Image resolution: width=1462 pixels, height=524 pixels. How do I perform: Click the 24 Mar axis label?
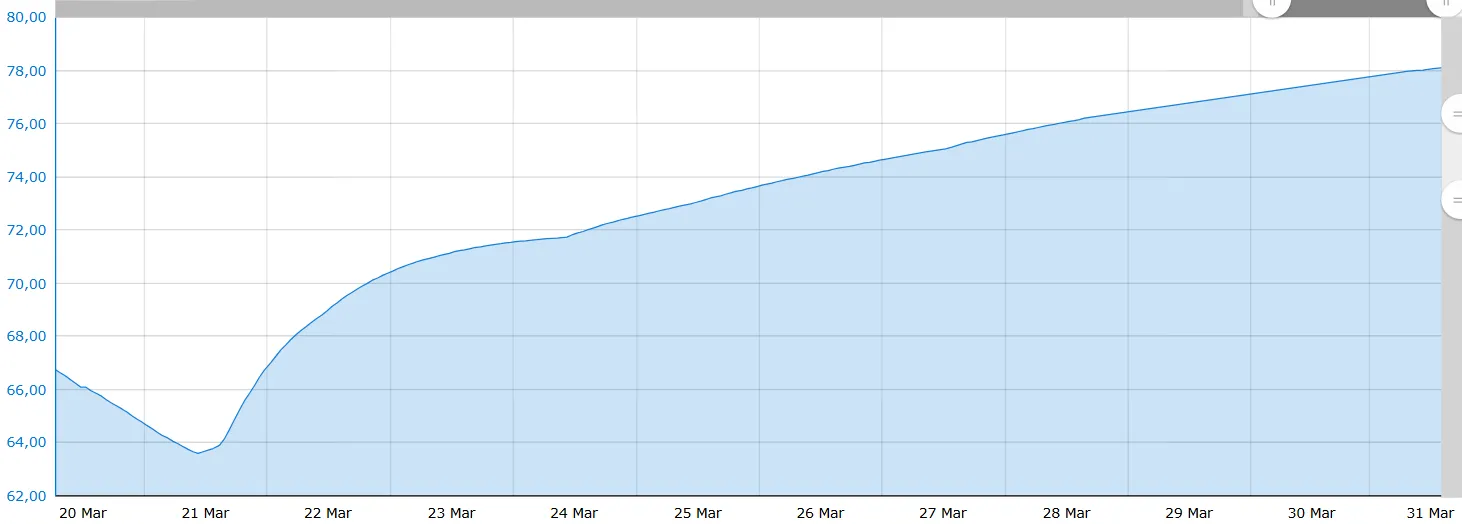[x=574, y=513]
